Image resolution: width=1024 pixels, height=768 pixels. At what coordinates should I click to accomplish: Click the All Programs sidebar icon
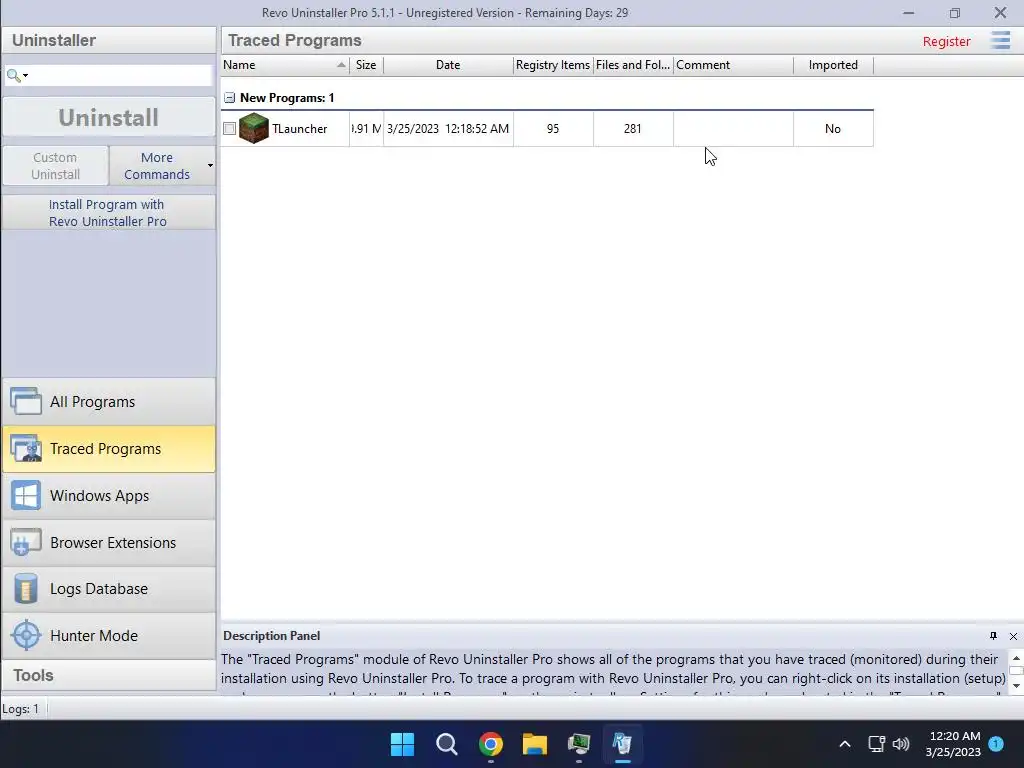click(x=26, y=402)
